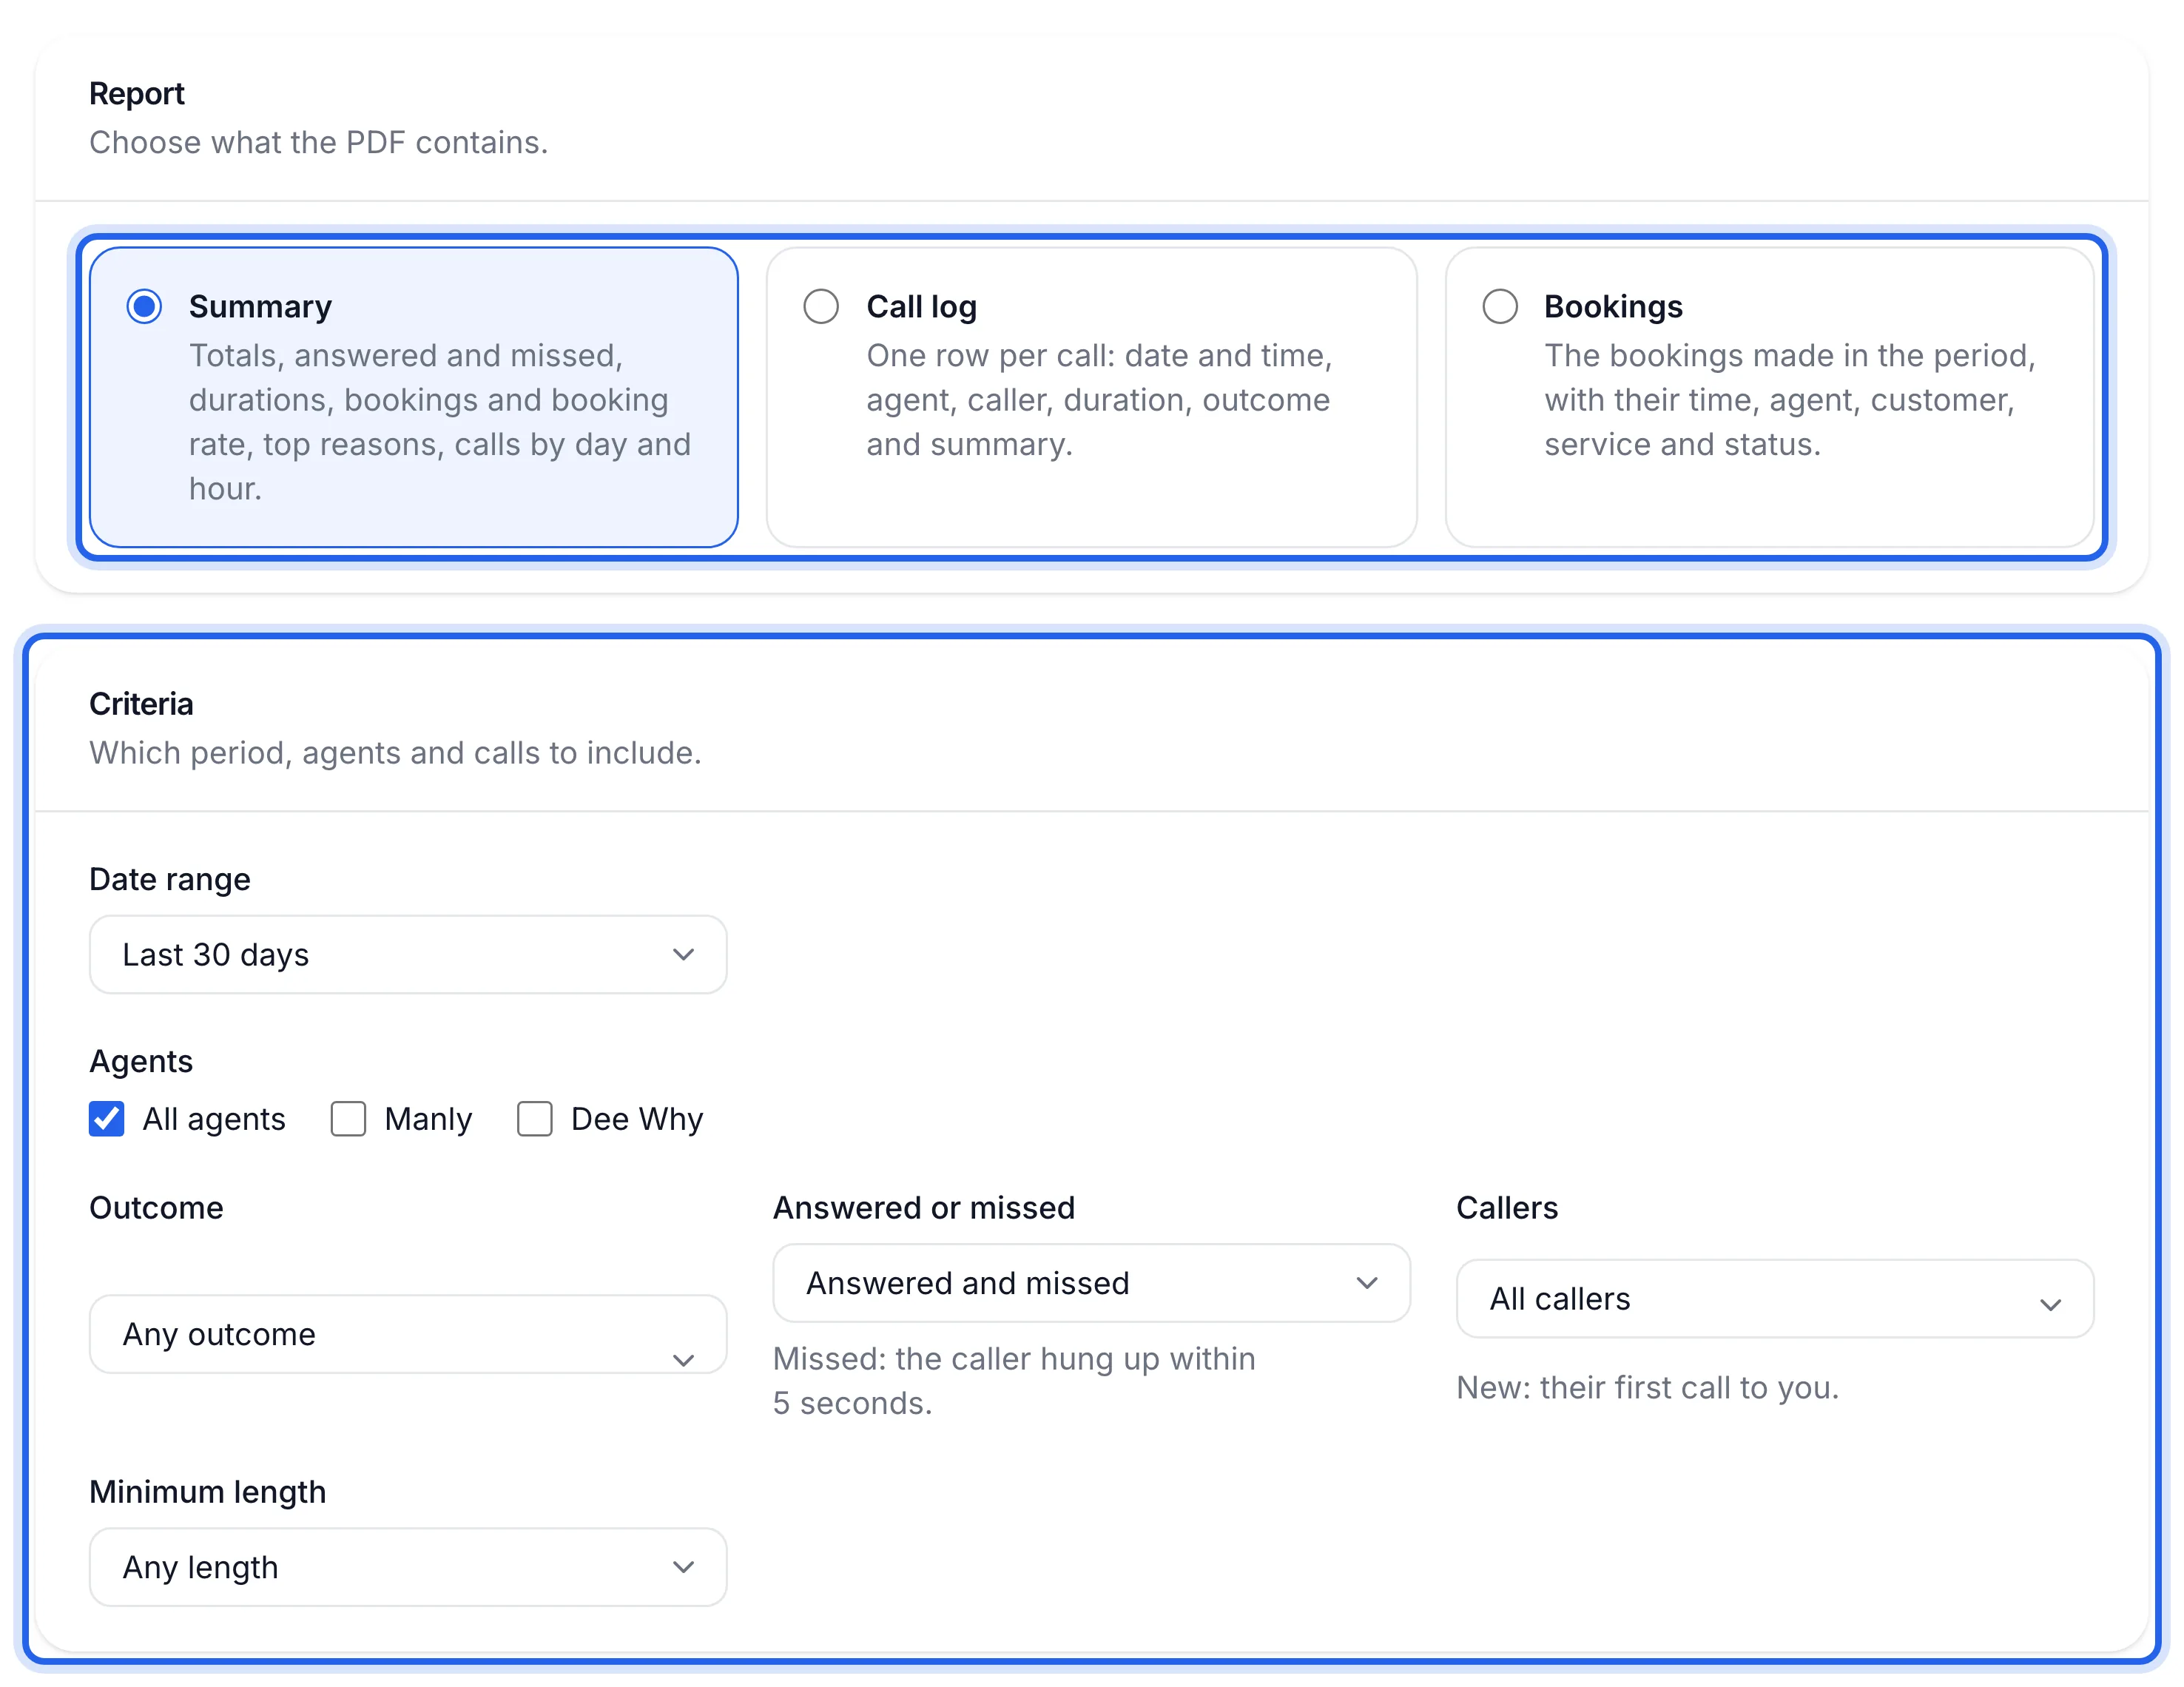Viewport: 2184px width, 1687px height.
Task: Open the All callers dropdown
Action: pos(1774,1298)
